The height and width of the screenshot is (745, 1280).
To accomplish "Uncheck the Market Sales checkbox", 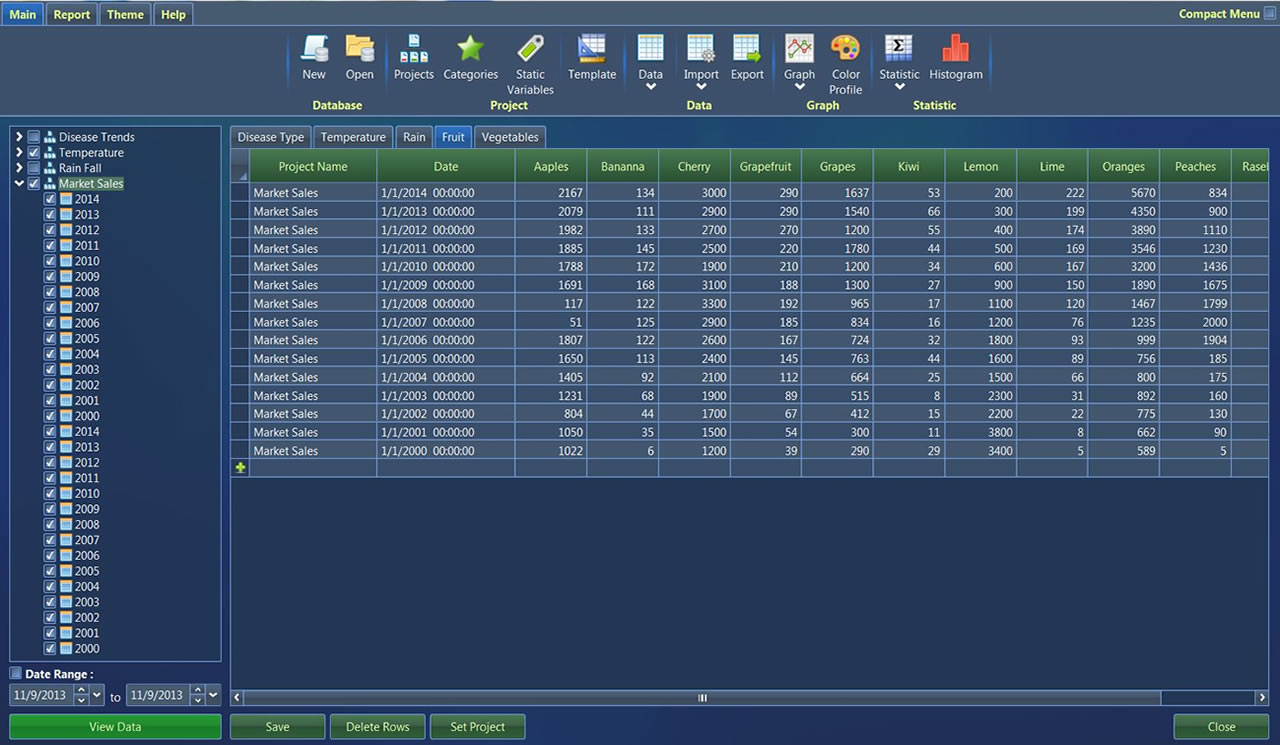I will pyautogui.click(x=34, y=184).
